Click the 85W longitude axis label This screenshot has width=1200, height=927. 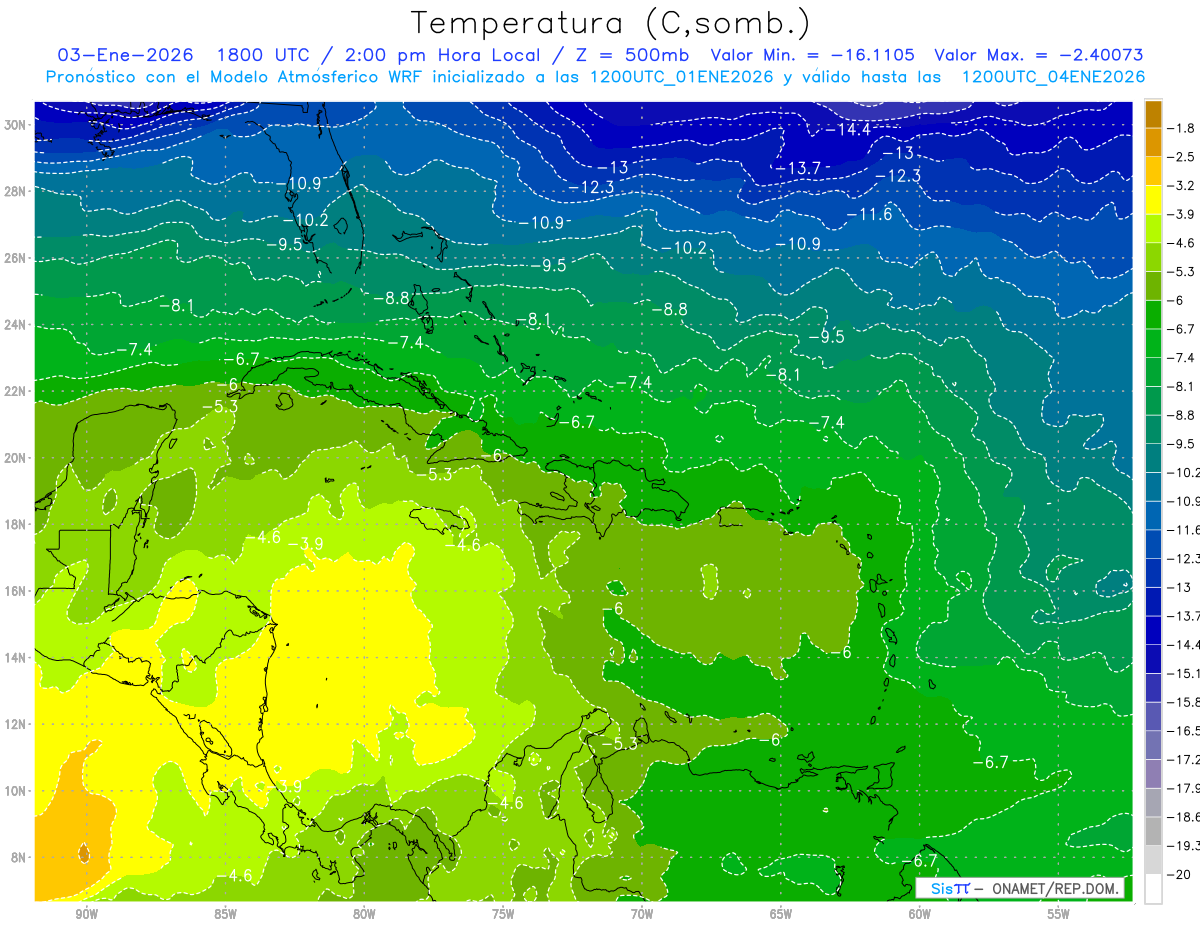[x=225, y=914]
